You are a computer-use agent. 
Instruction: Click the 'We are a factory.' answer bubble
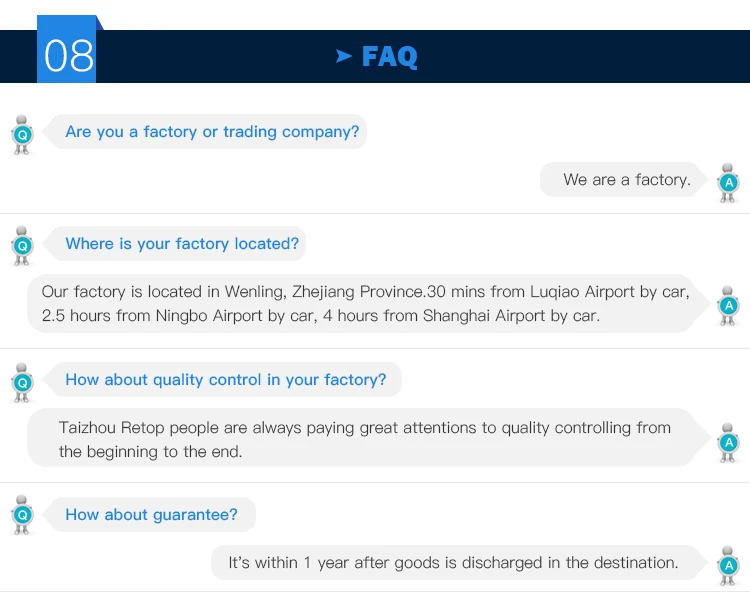[626, 180]
